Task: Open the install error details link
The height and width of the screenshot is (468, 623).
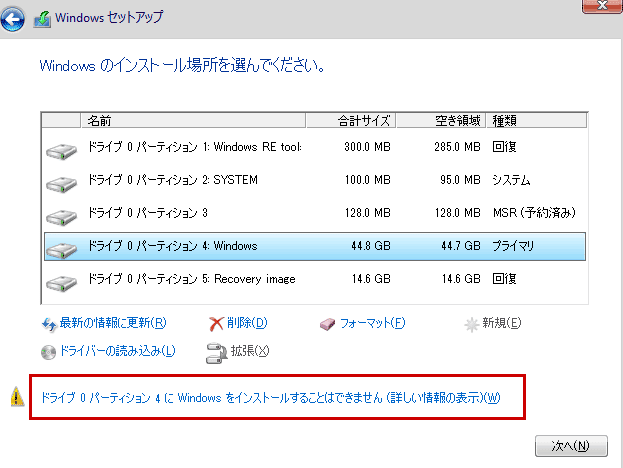Action: 270,398
